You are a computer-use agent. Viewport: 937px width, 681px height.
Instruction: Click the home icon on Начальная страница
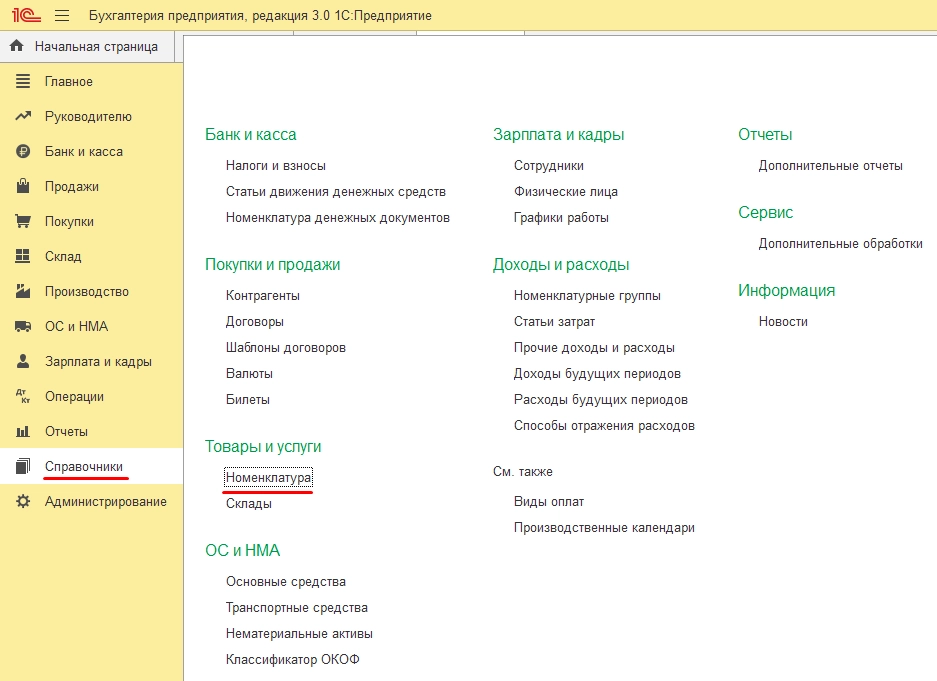[x=17, y=45]
